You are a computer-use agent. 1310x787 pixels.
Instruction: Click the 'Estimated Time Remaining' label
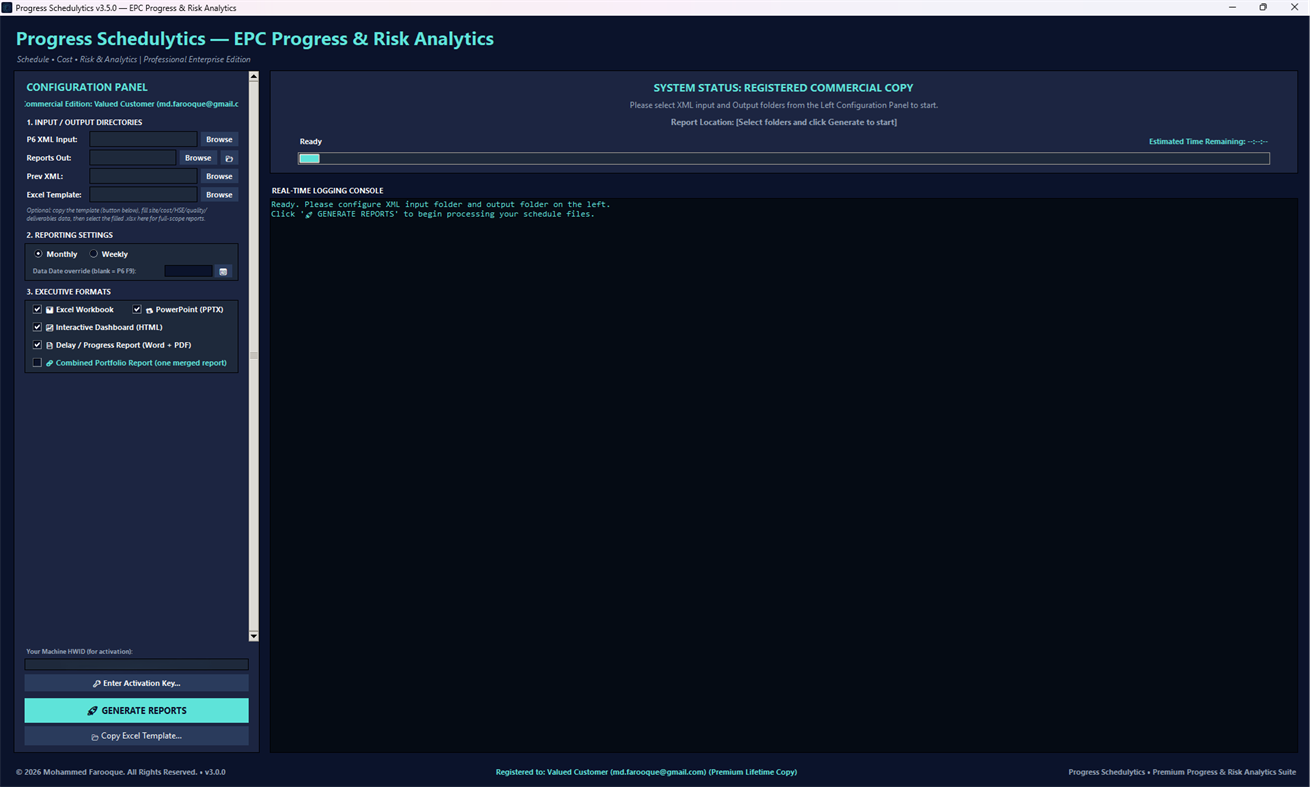click(1208, 142)
